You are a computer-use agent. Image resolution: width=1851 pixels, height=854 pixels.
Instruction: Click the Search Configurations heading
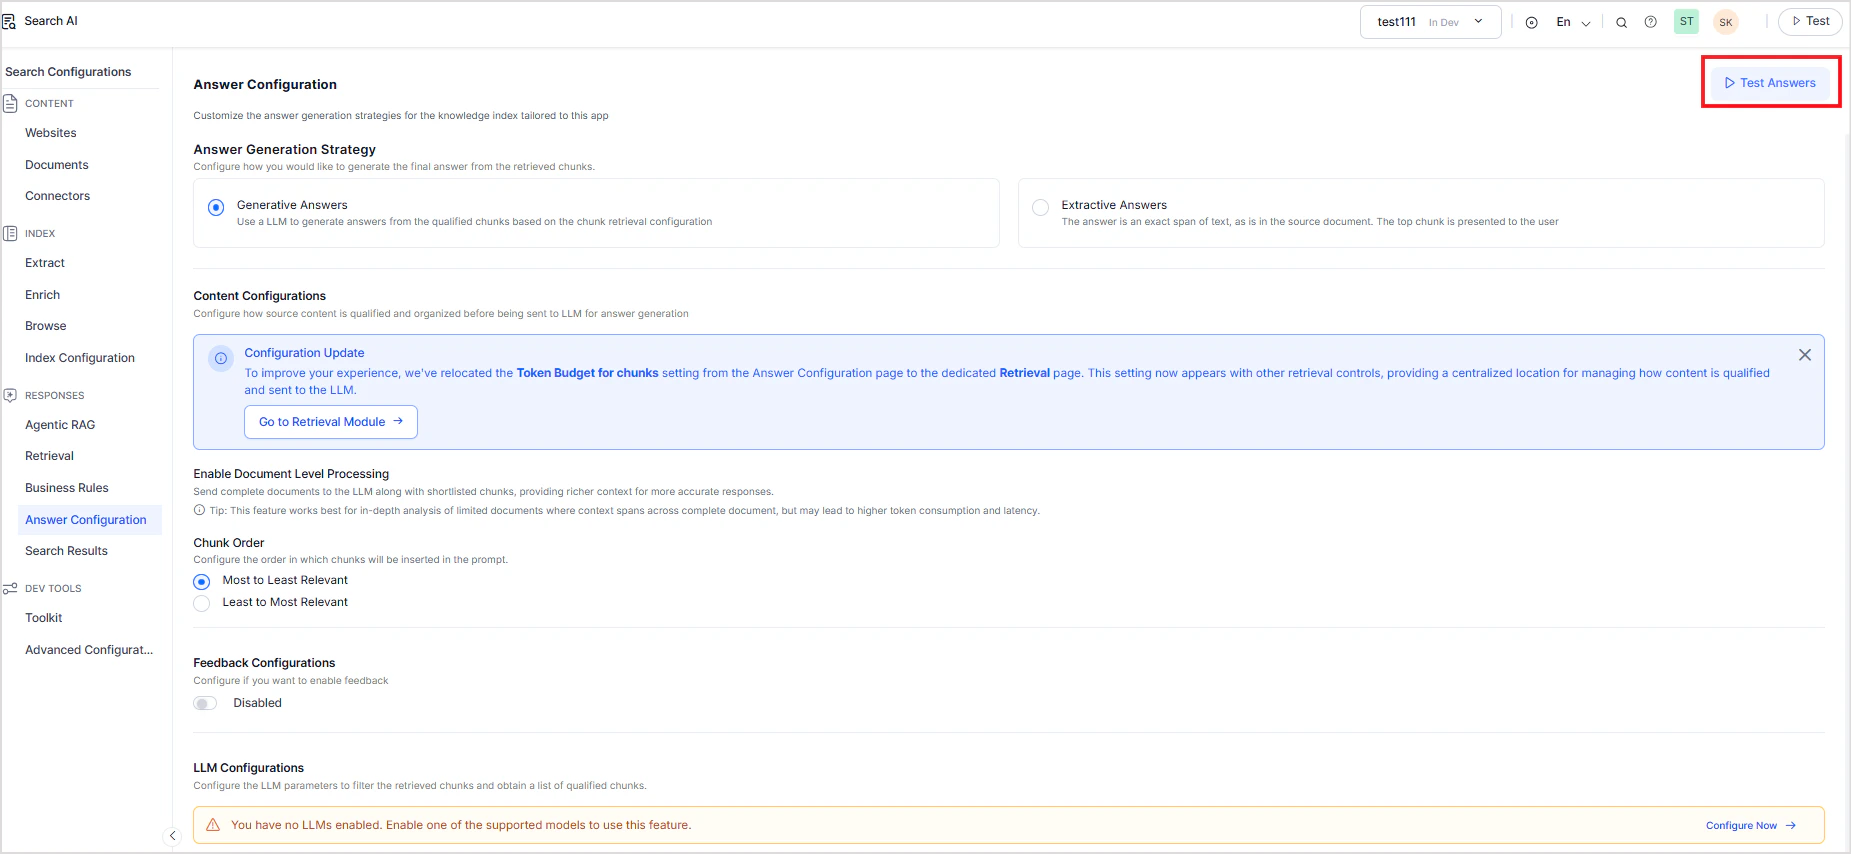(68, 72)
